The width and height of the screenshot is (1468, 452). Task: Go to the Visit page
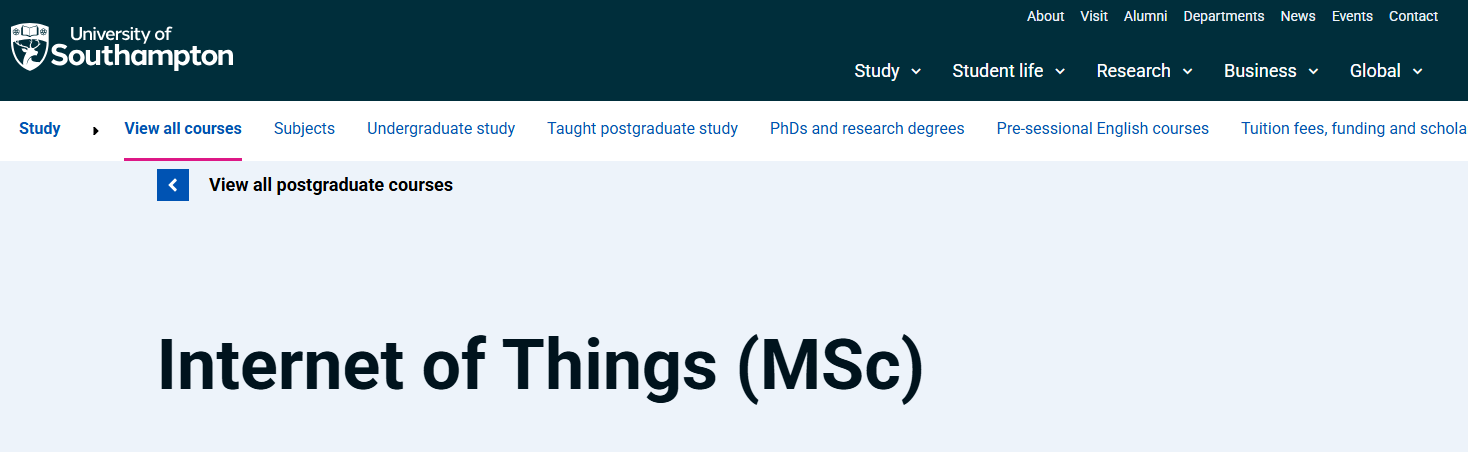[x=1094, y=16]
